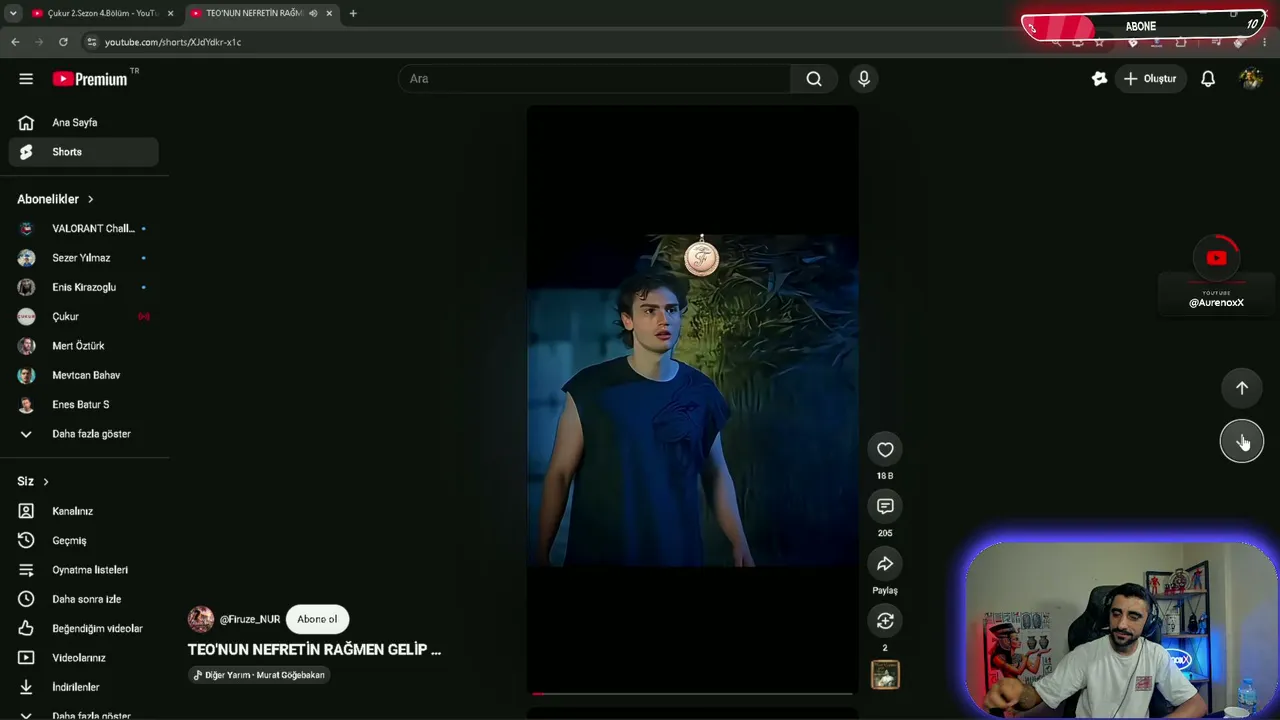1280x720 pixels.
Task: Seek using the Short's red progress bar
Action: coord(692,693)
